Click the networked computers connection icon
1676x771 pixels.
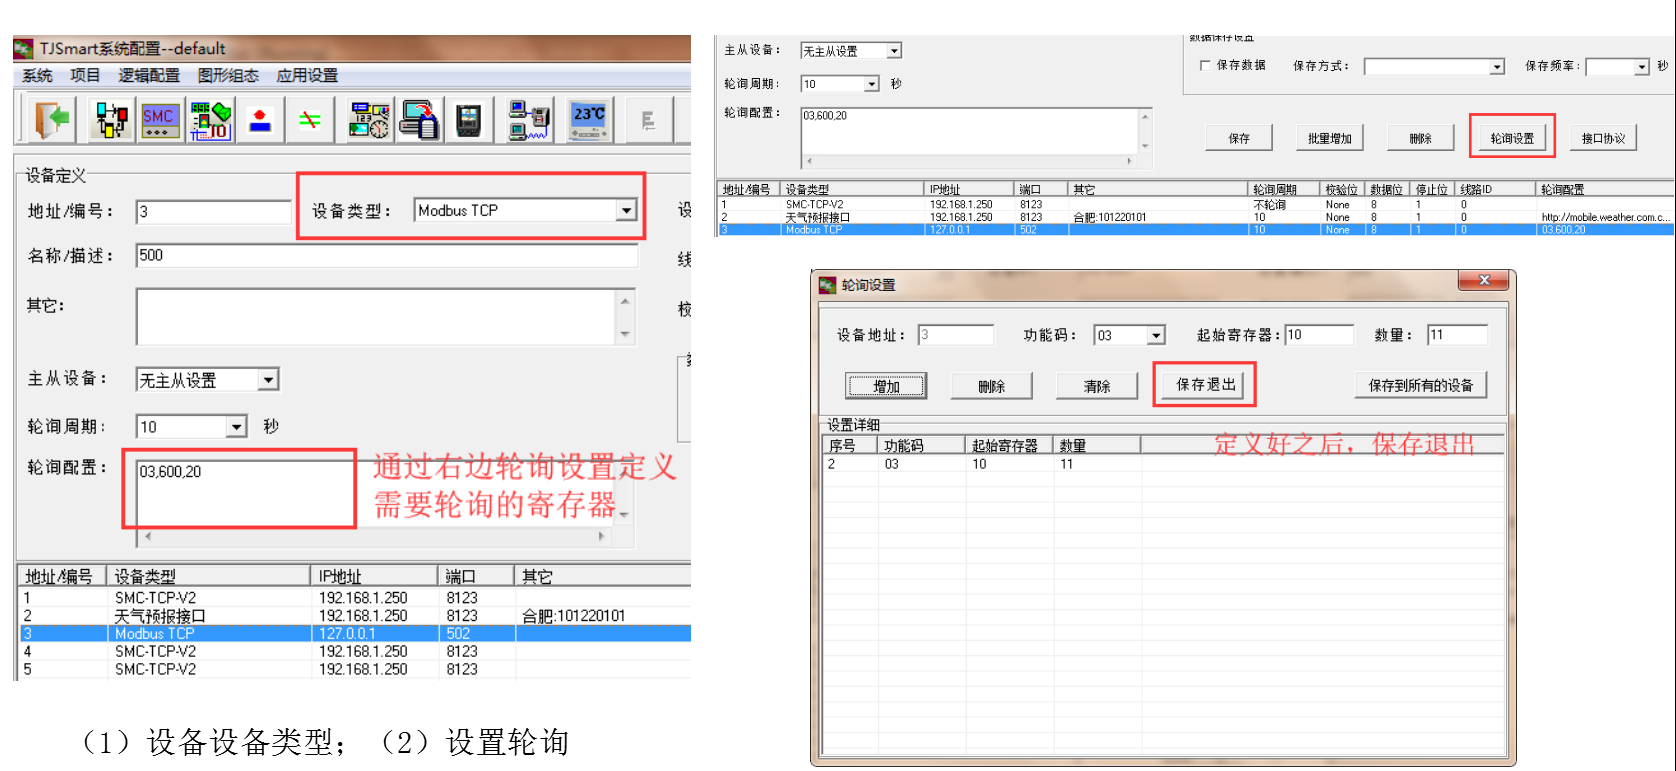(x=528, y=120)
